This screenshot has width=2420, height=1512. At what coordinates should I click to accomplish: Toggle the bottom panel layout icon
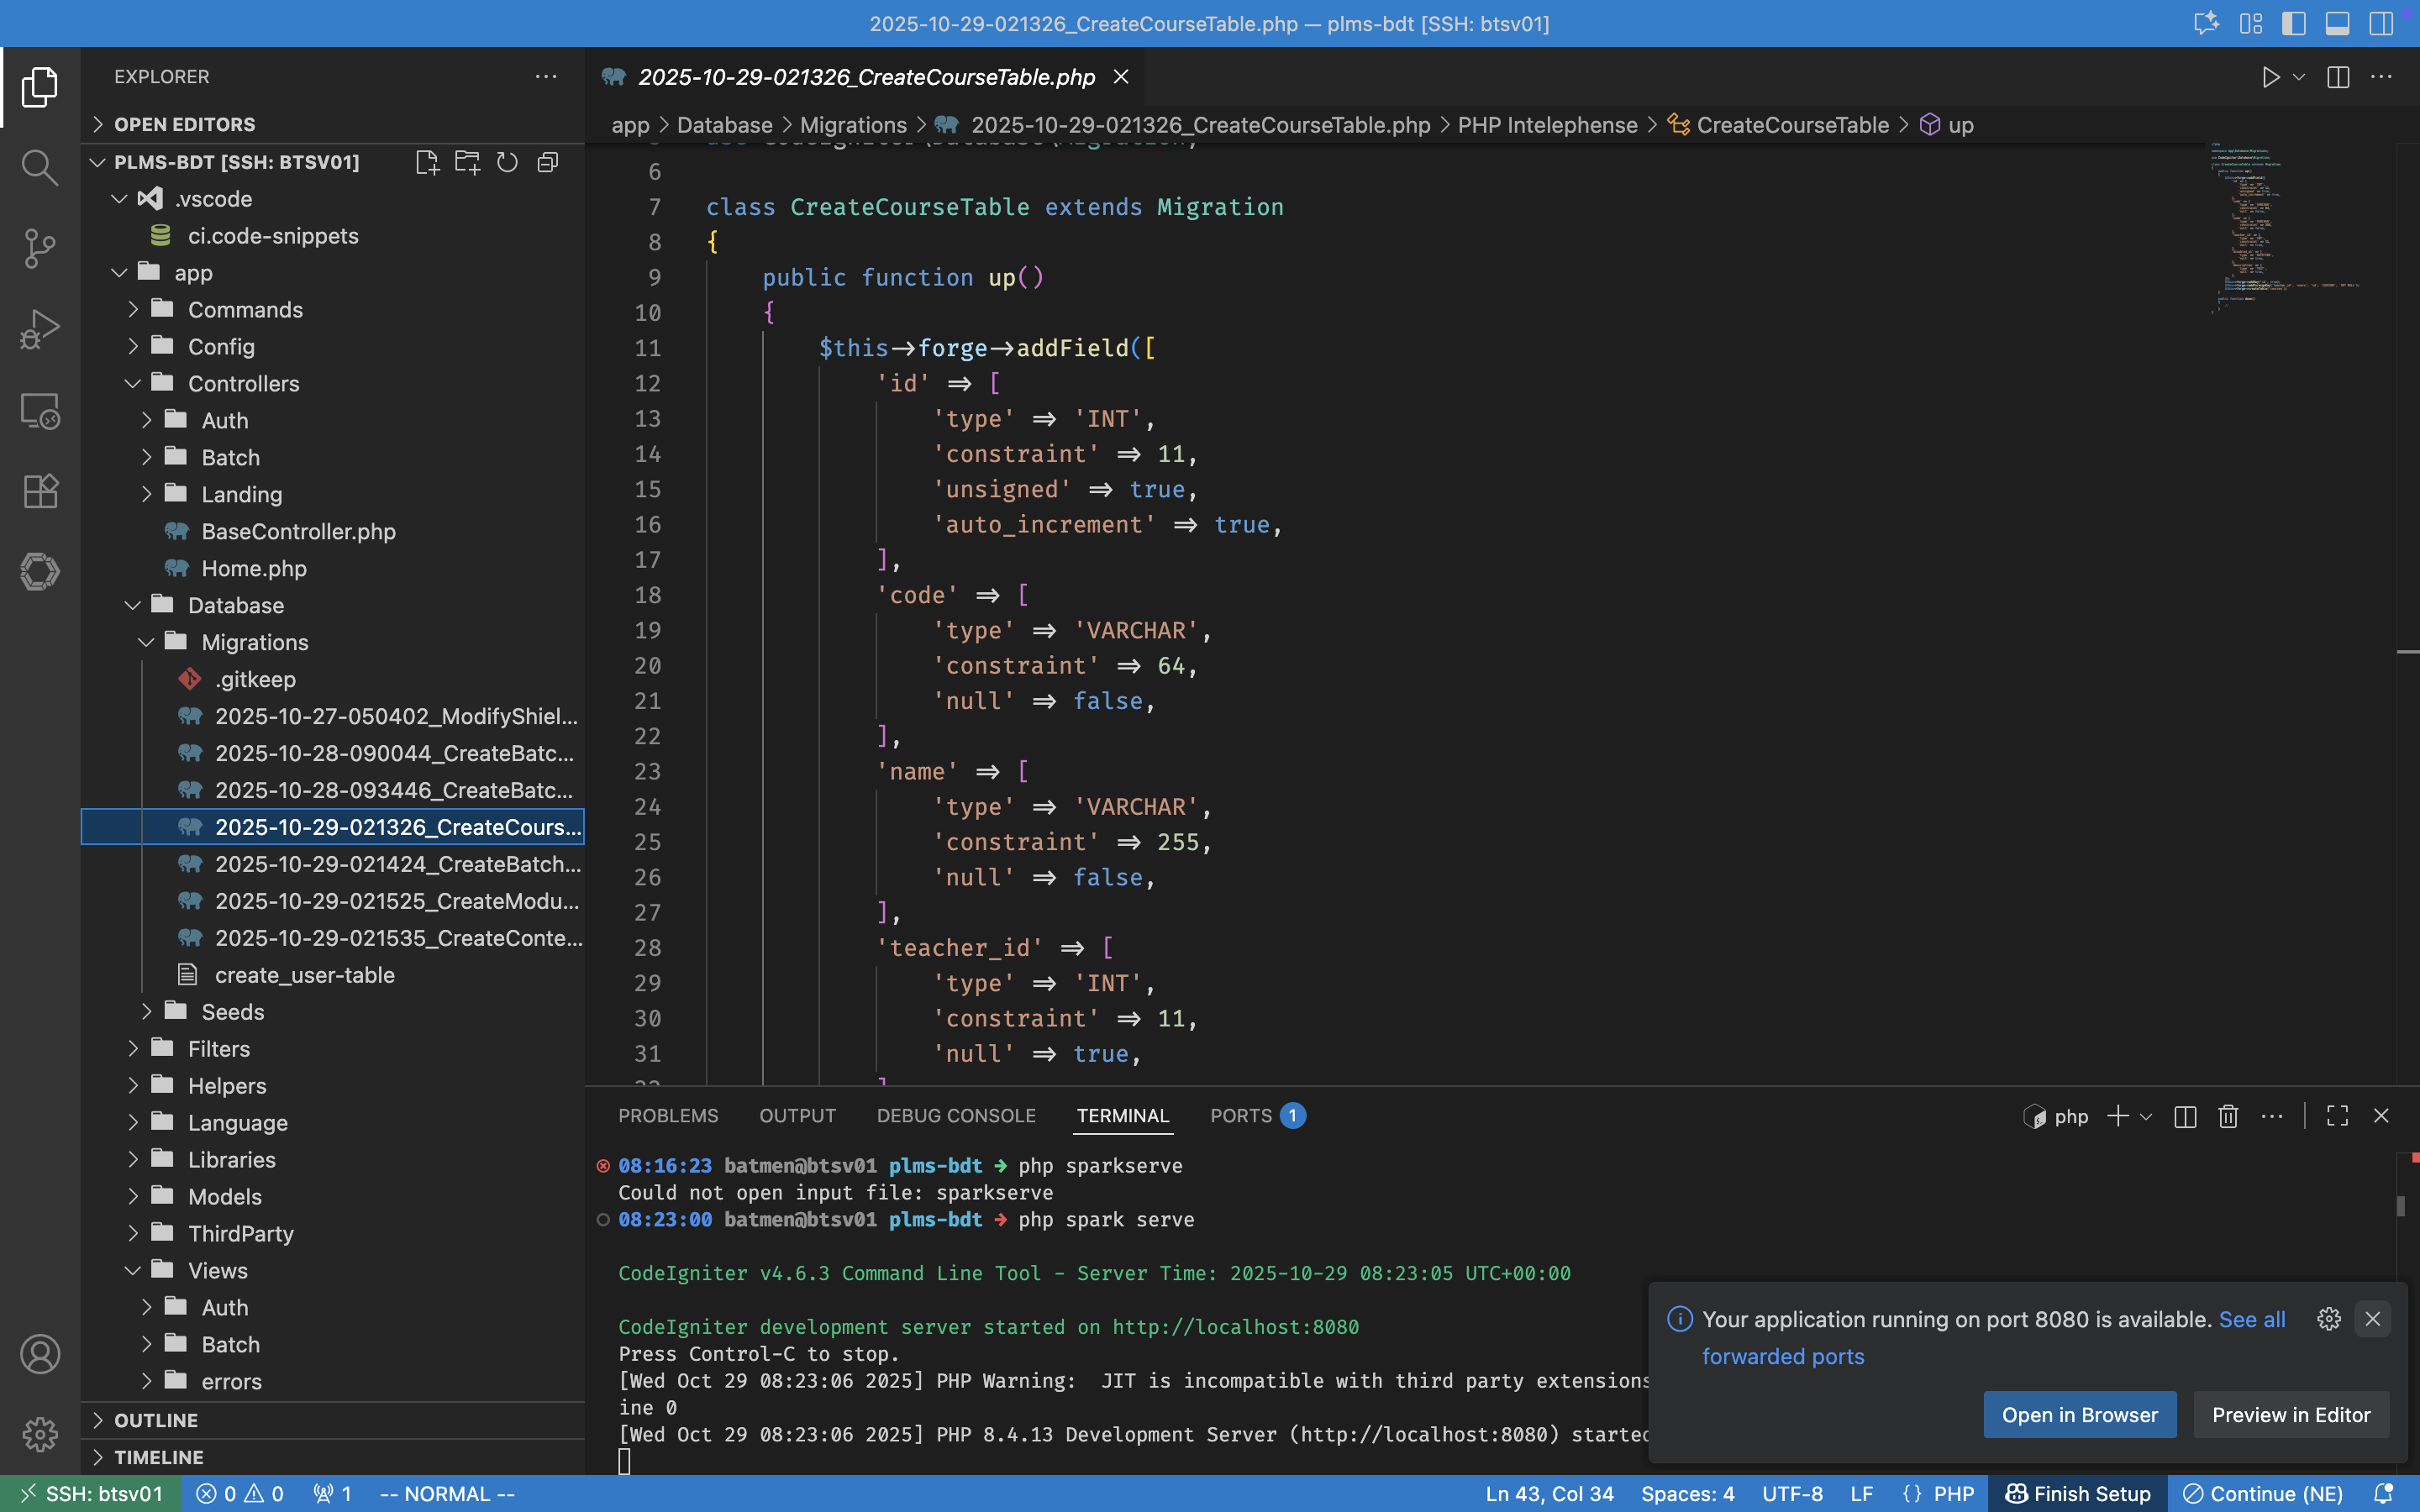[2337, 24]
